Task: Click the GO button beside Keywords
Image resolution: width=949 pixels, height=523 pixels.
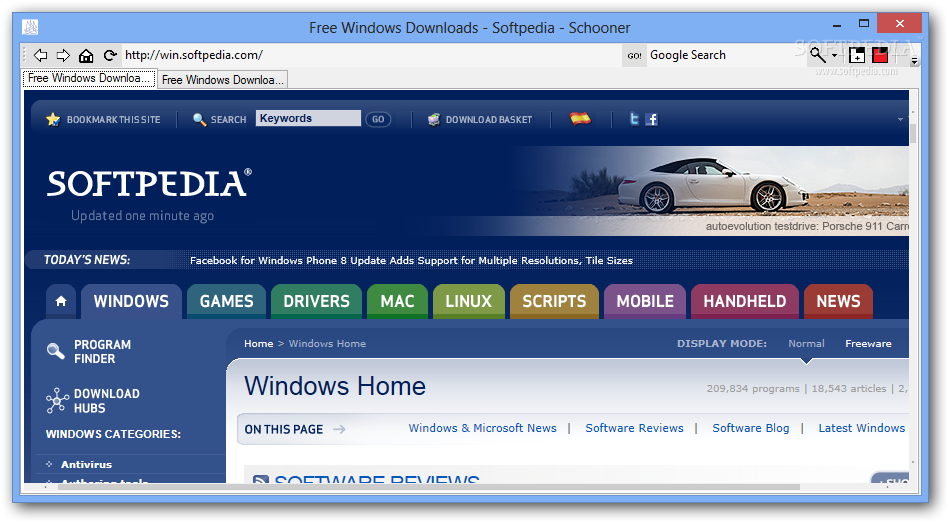Action: 378,119
